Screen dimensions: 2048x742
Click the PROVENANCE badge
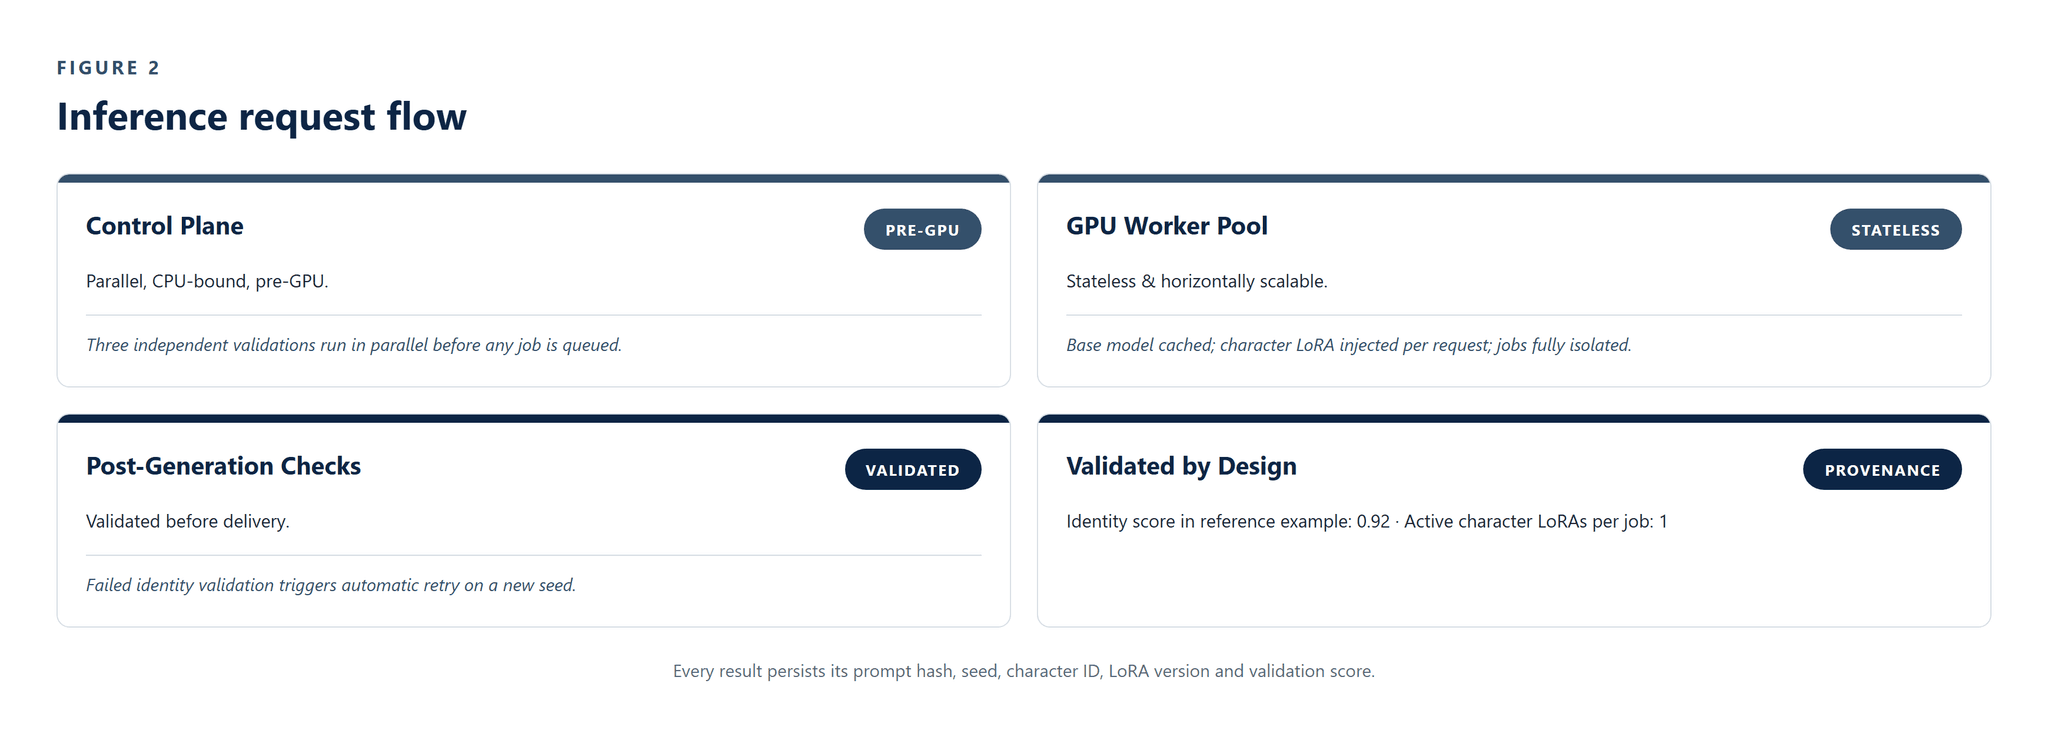[x=1882, y=469]
